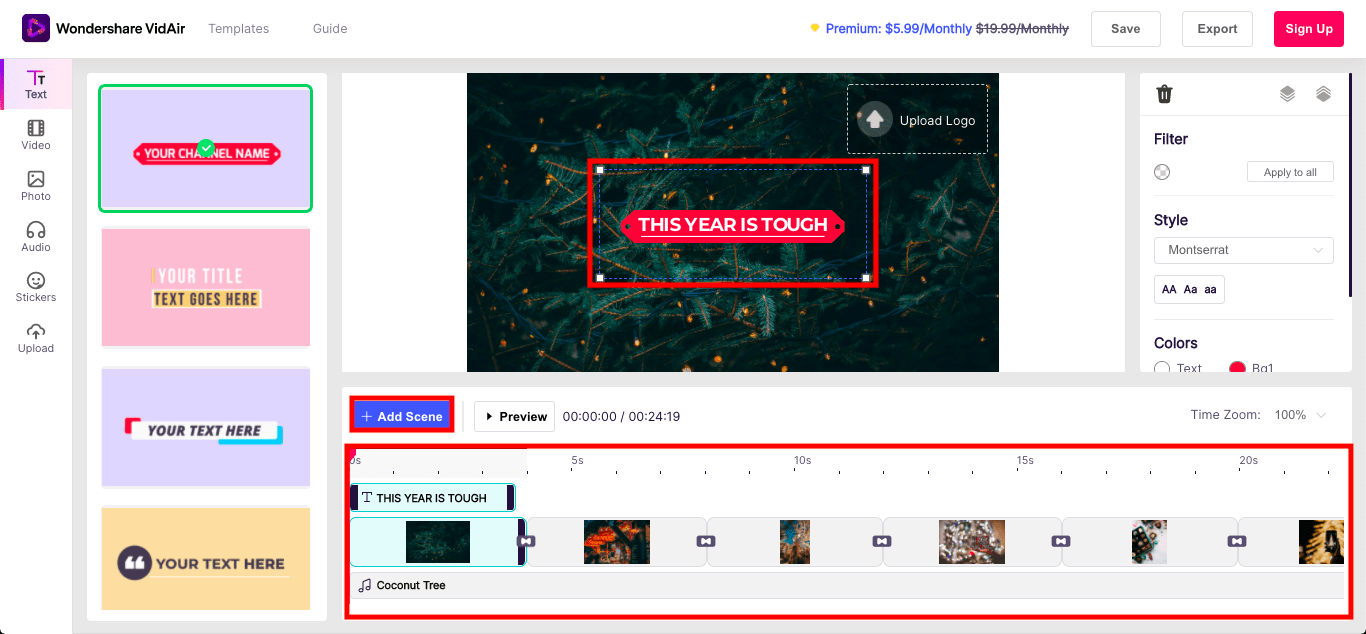Select YOUR CHANNEL NAME text template

pos(206,148)
